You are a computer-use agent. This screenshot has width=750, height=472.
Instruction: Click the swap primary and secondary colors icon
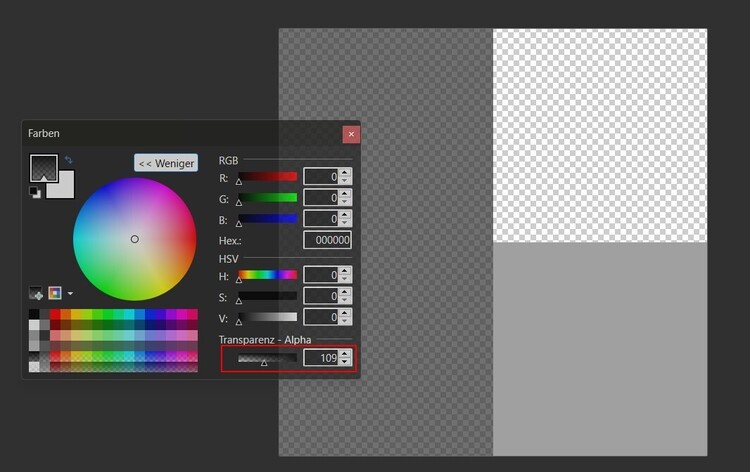(68, 160)
